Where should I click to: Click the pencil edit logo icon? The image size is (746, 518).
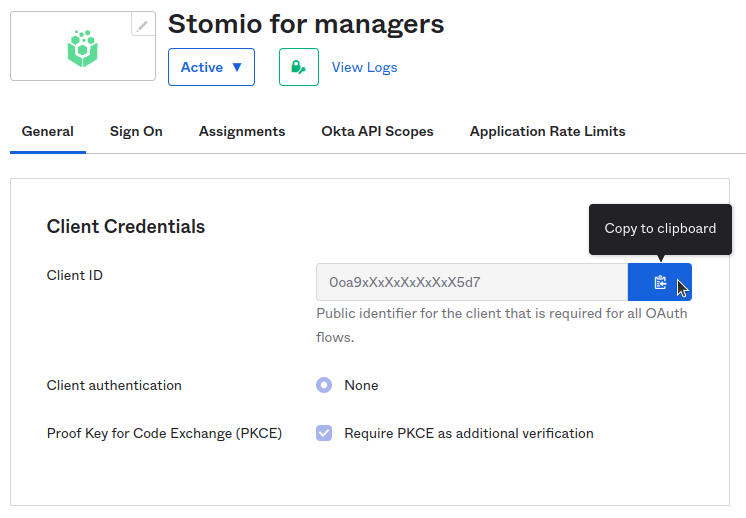143,25
